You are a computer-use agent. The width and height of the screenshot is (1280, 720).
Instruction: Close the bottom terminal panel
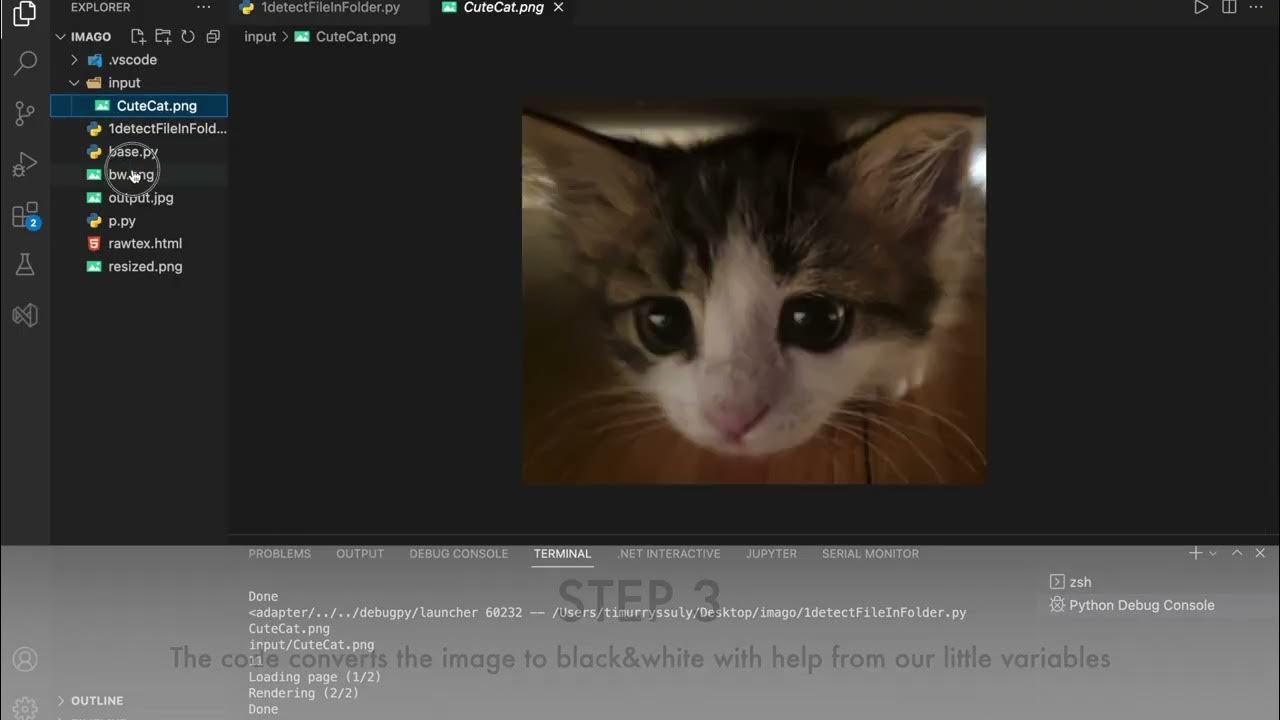tap(1260, 553)
